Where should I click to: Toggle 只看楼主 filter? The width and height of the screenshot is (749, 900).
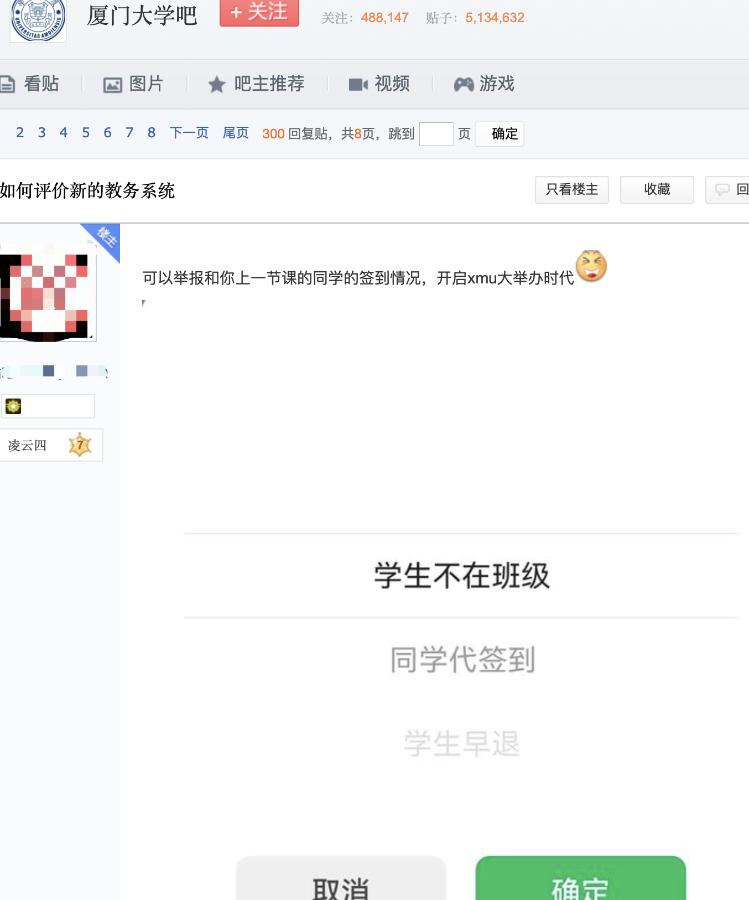coord(572,189)
